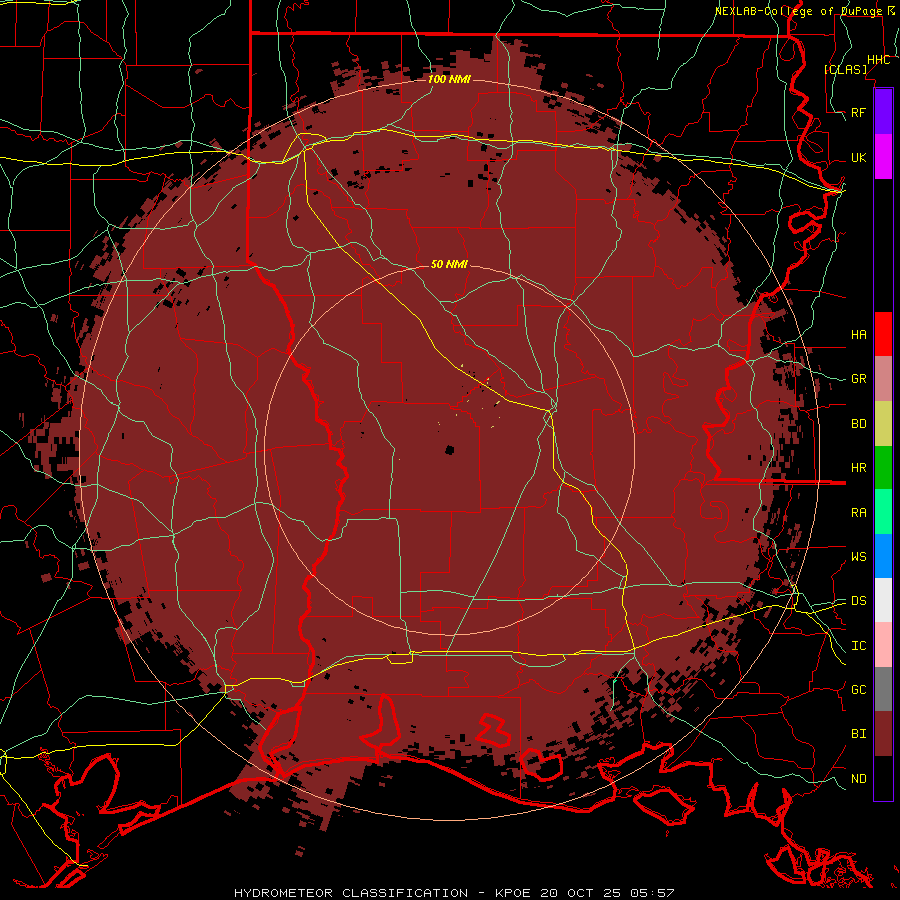Click the '50 NMI' range ring label
Screen dimensions: 900x900
[x=449, y=264]
